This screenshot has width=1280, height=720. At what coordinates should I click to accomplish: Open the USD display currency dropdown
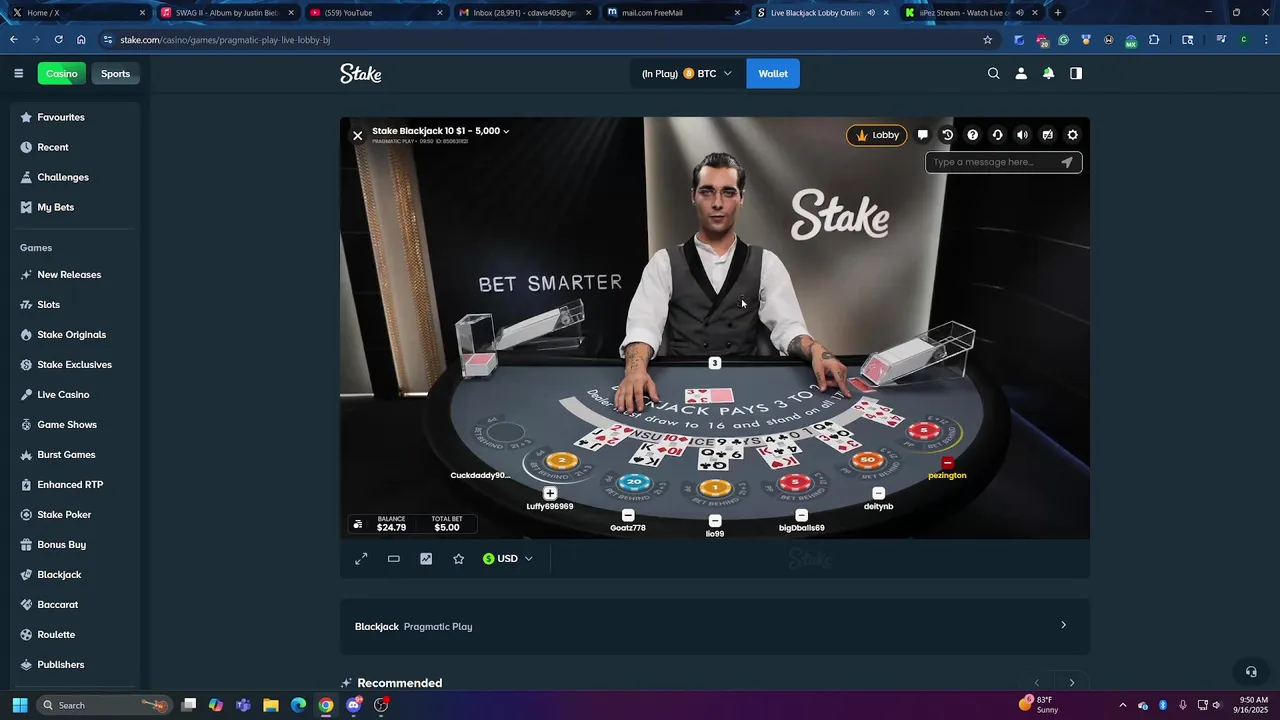point(508,559)
